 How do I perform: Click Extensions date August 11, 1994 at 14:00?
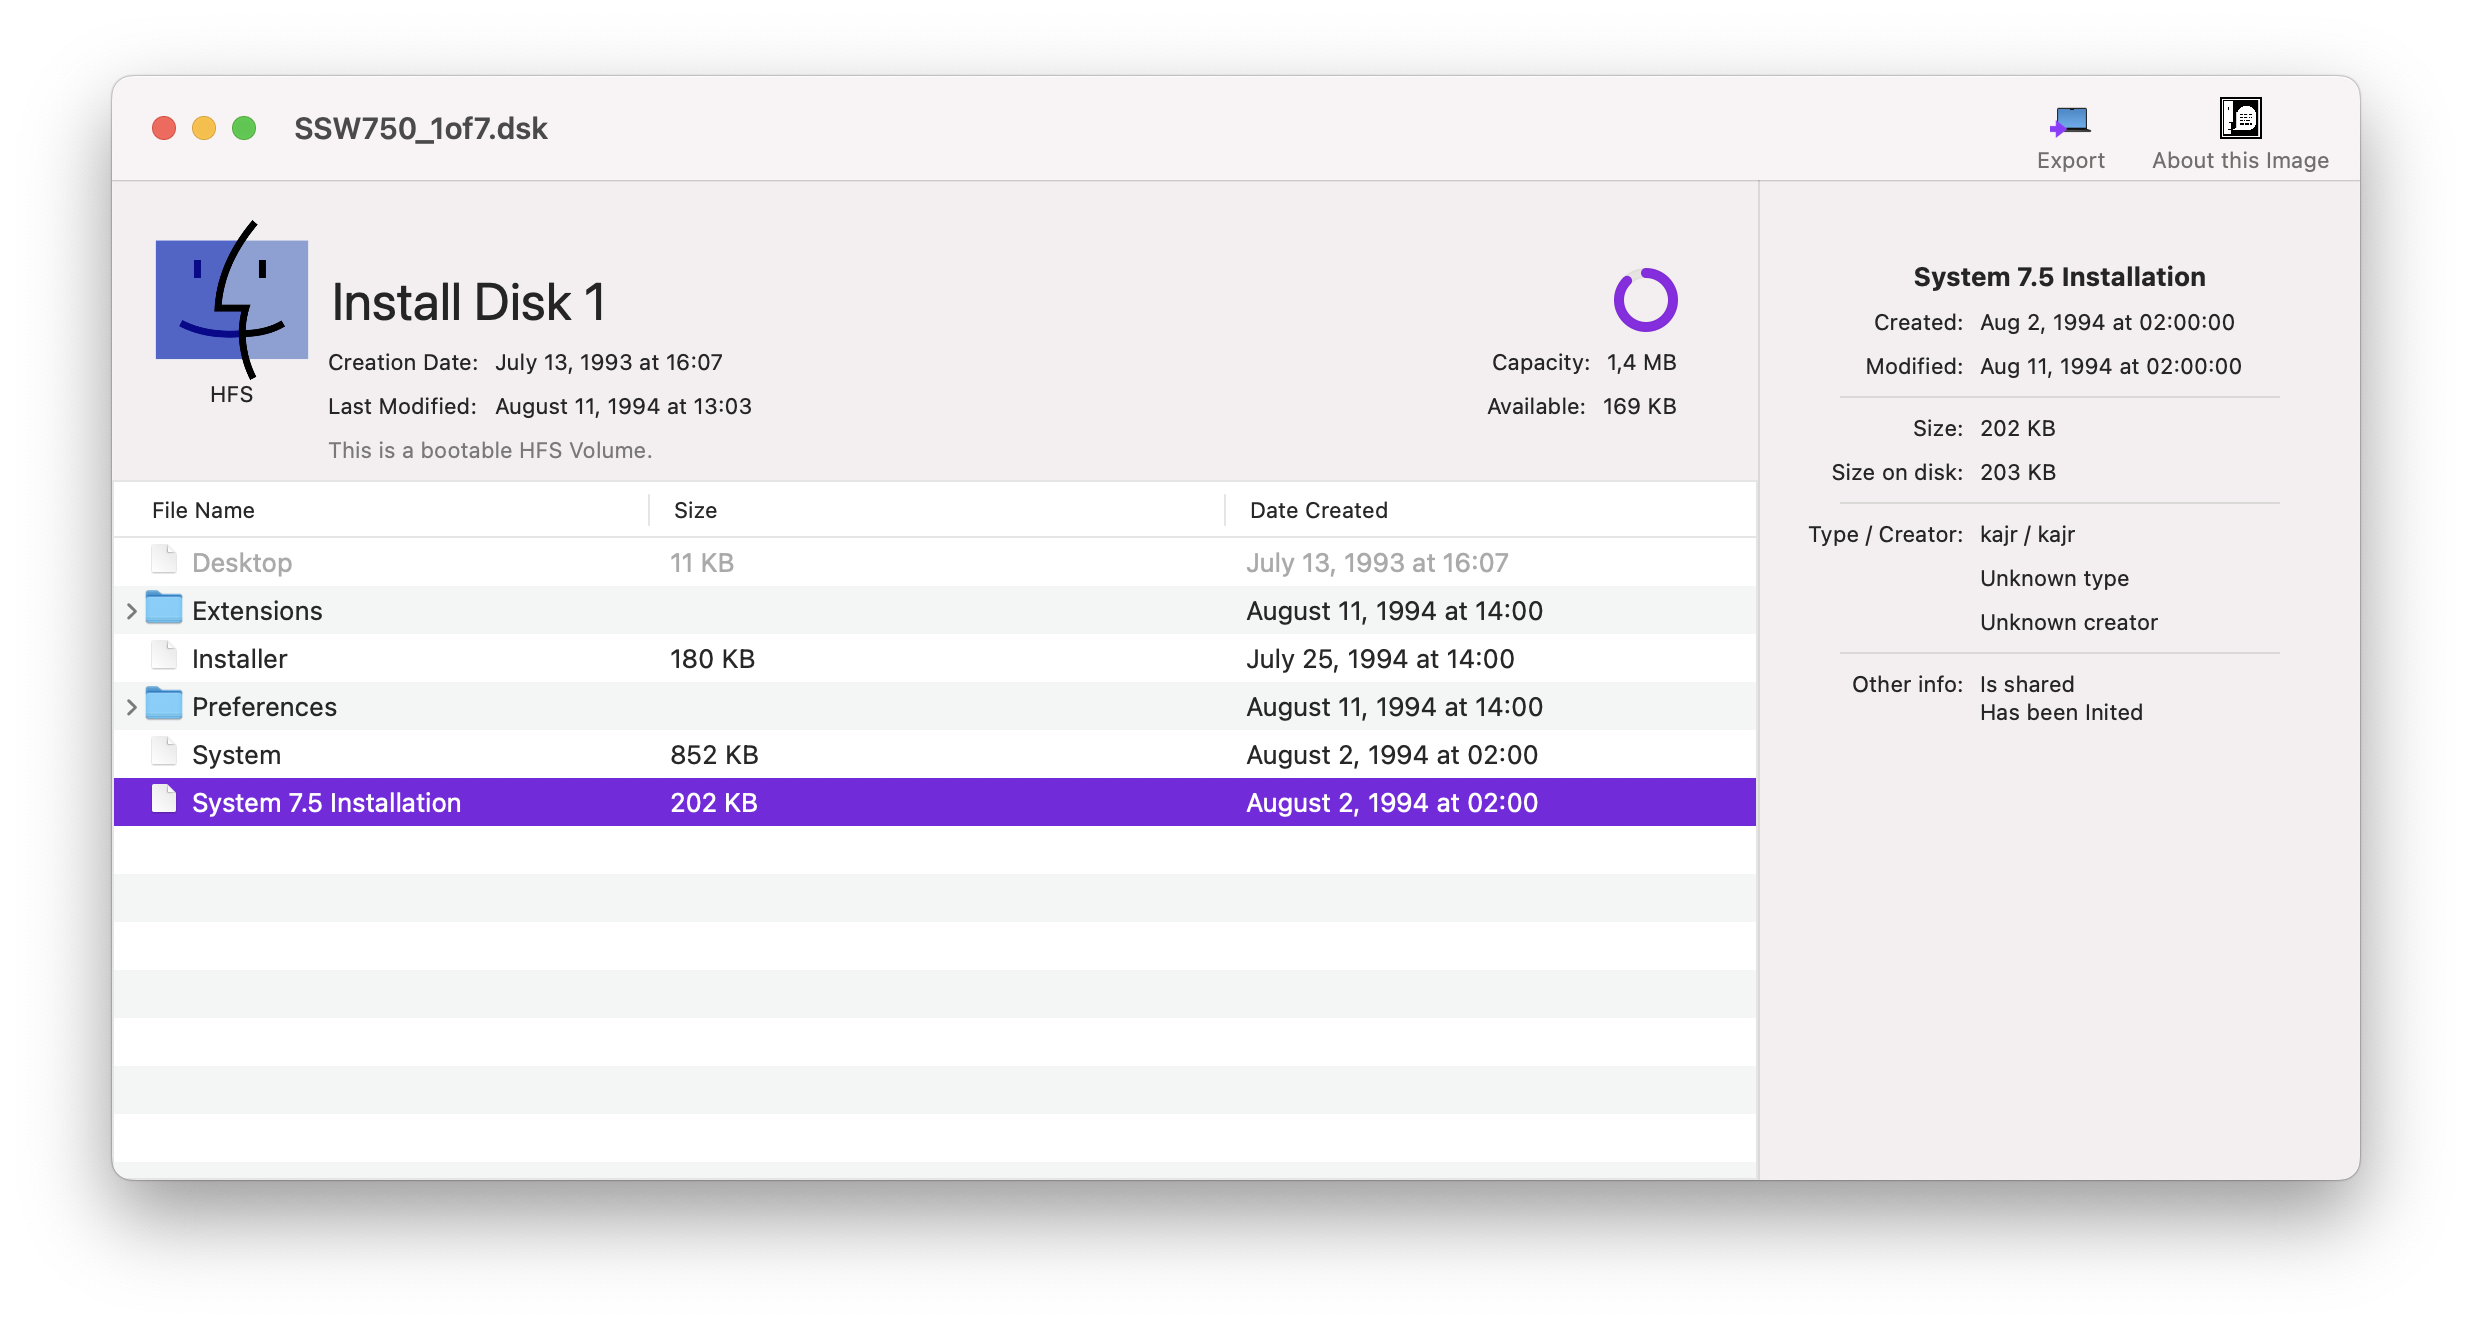click(x=1394, y=611)
